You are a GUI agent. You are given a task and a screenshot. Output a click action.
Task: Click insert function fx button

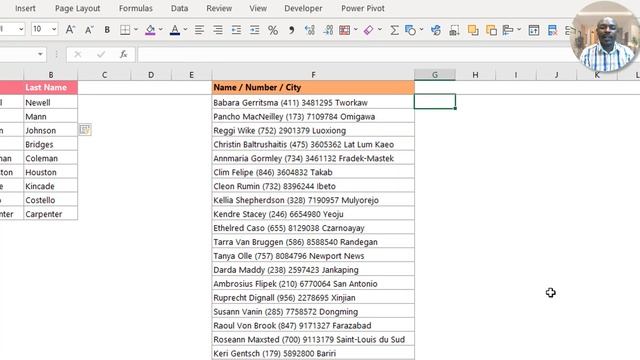(x=123, y=54)
